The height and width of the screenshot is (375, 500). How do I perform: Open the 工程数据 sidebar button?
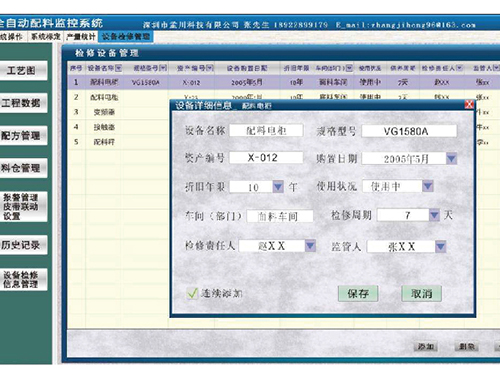coord(23,103)
